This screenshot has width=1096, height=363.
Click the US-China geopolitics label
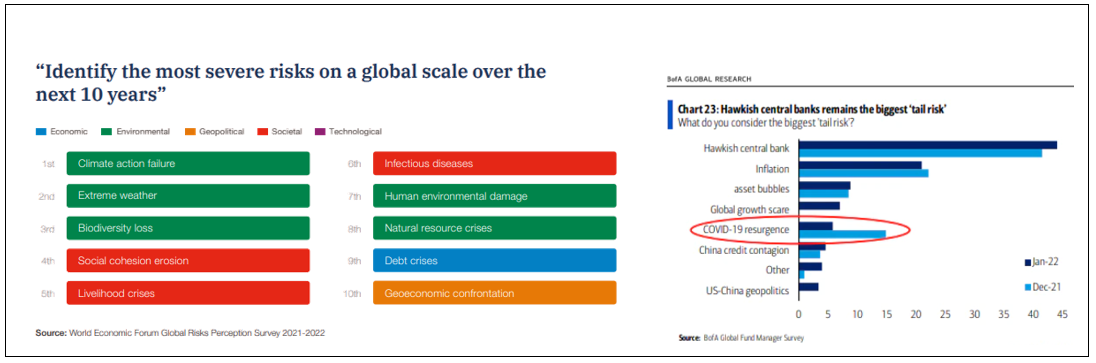(x=749, y=290)
